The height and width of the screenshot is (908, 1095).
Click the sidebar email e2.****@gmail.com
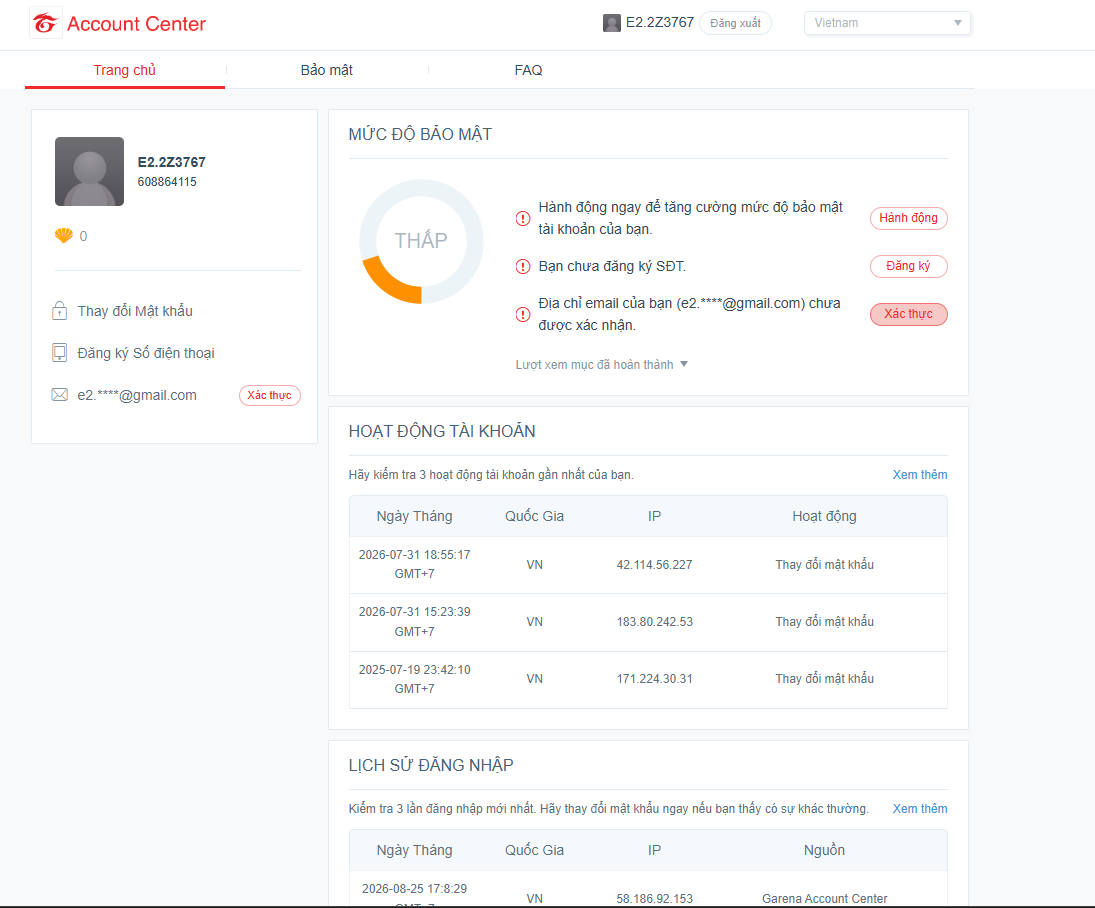click(x=137, y=395)
